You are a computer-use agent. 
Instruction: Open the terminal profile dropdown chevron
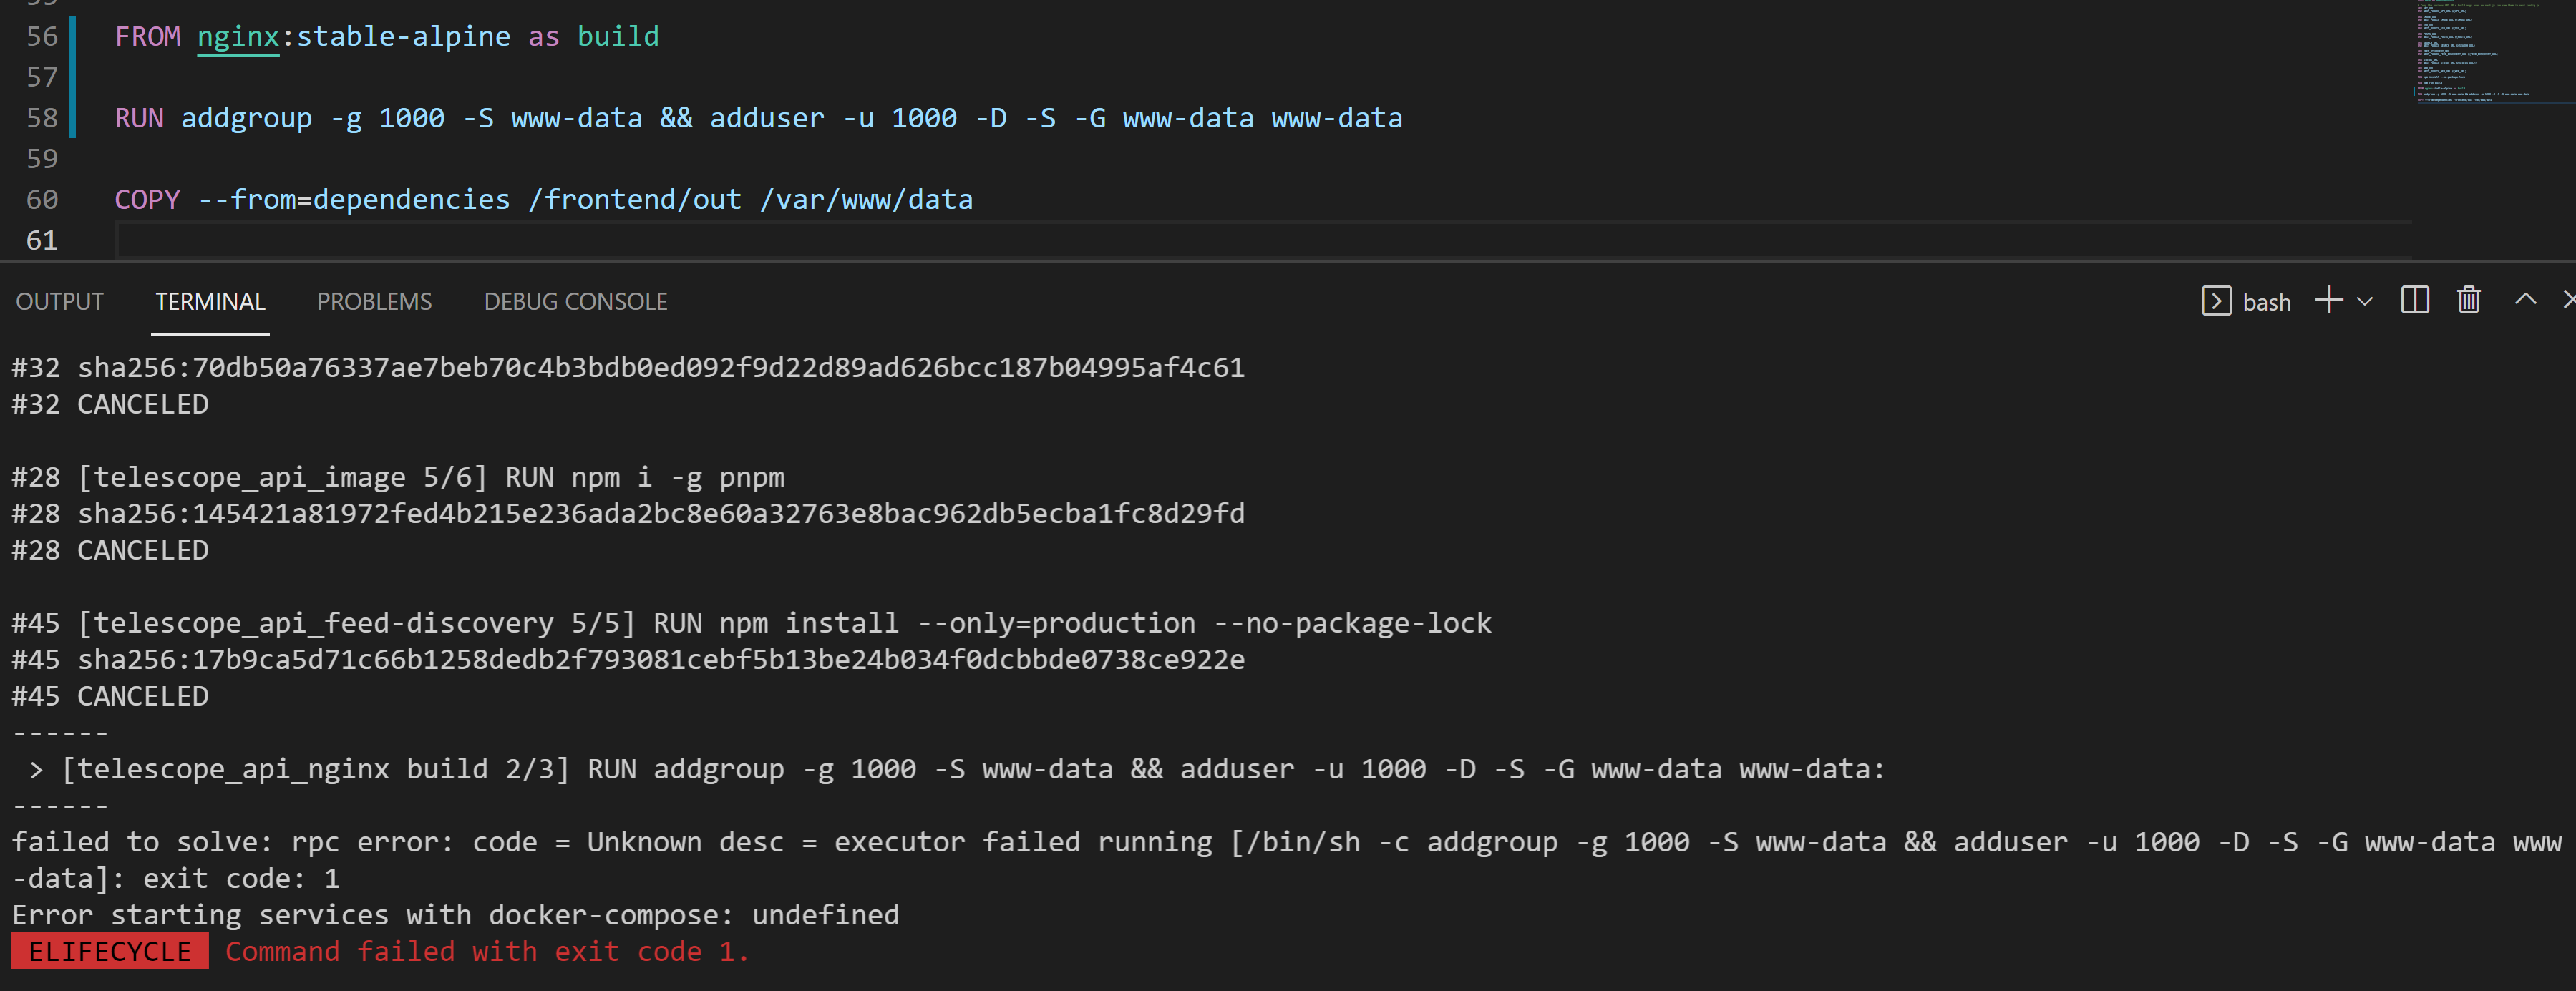[x=2365, y=301]
